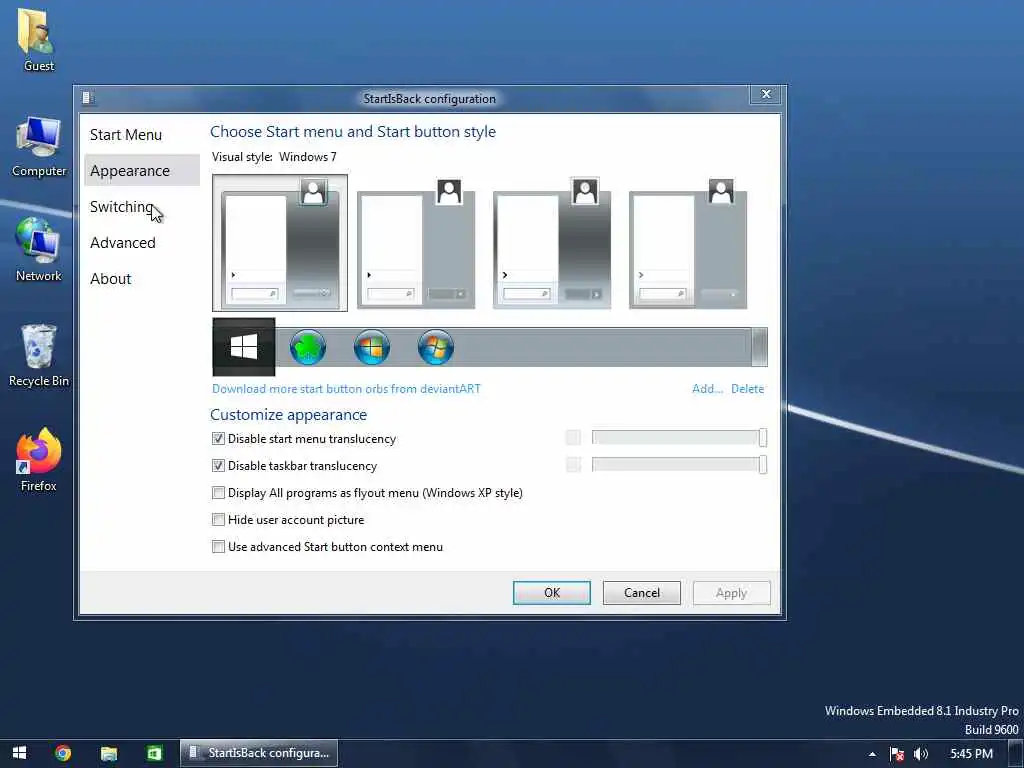Open the Recycle Bin icon
Screen dimensions: 1024x768
[39, 356]
